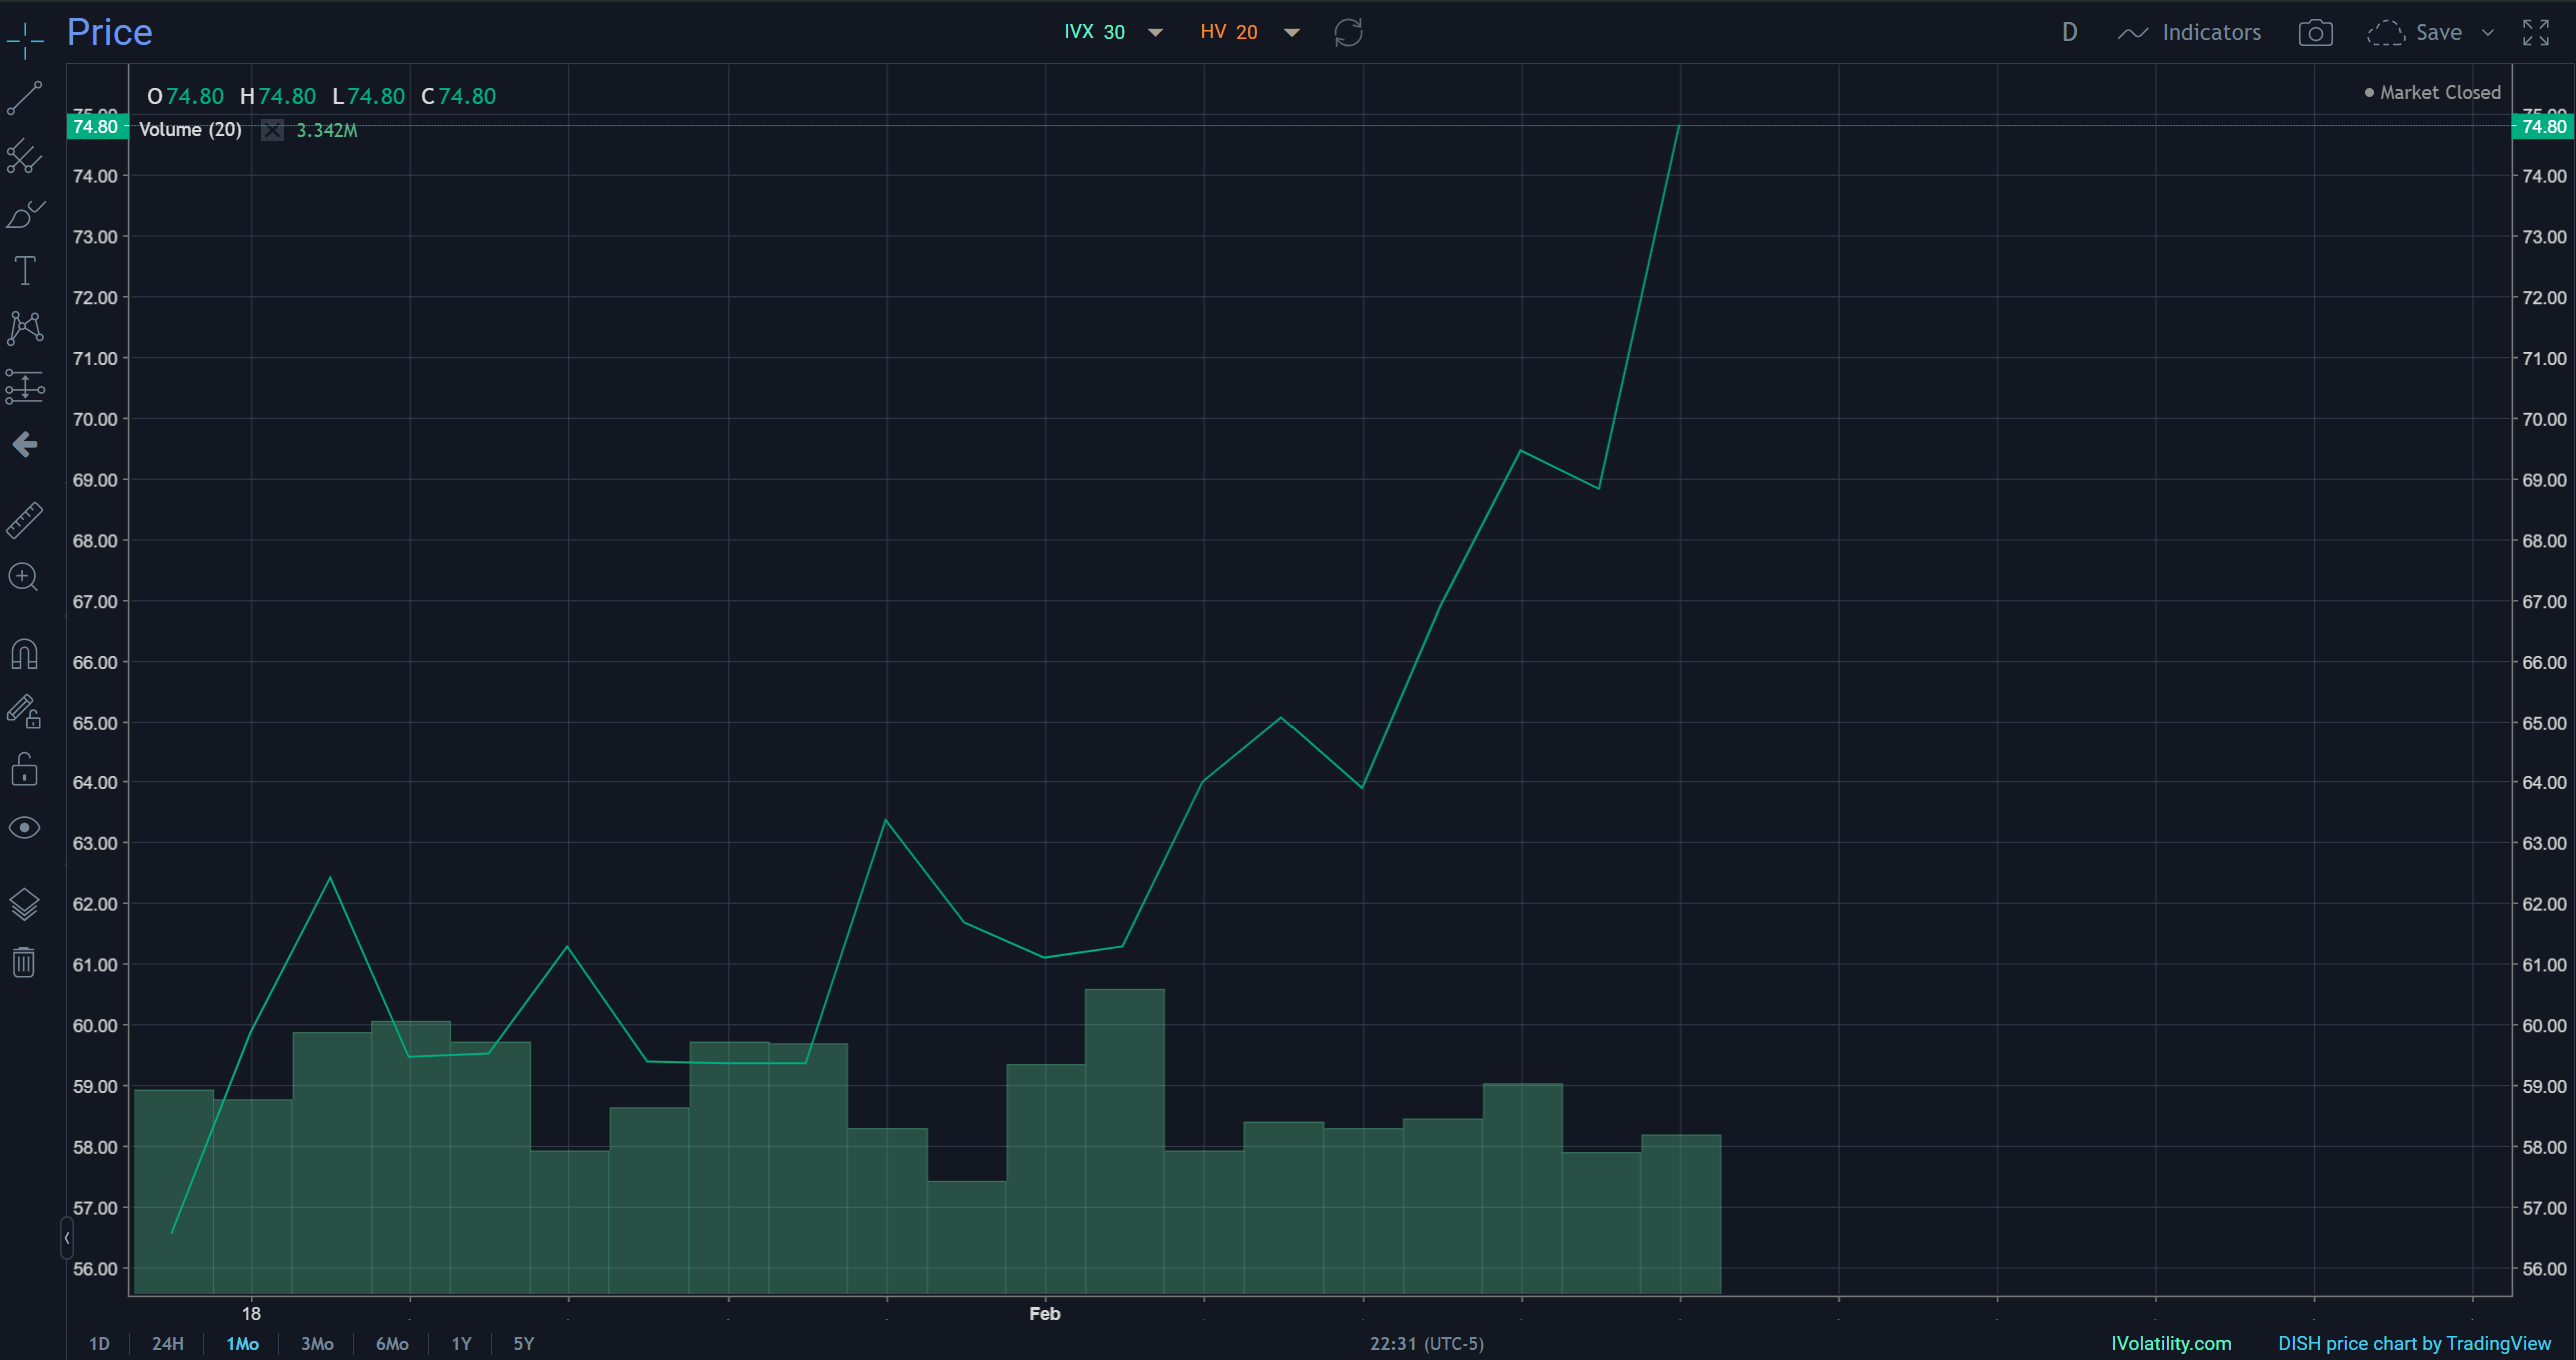The image size is (2576, 1360).
Task: Switch to the 1Y time range
Action: pos(461,1344)
